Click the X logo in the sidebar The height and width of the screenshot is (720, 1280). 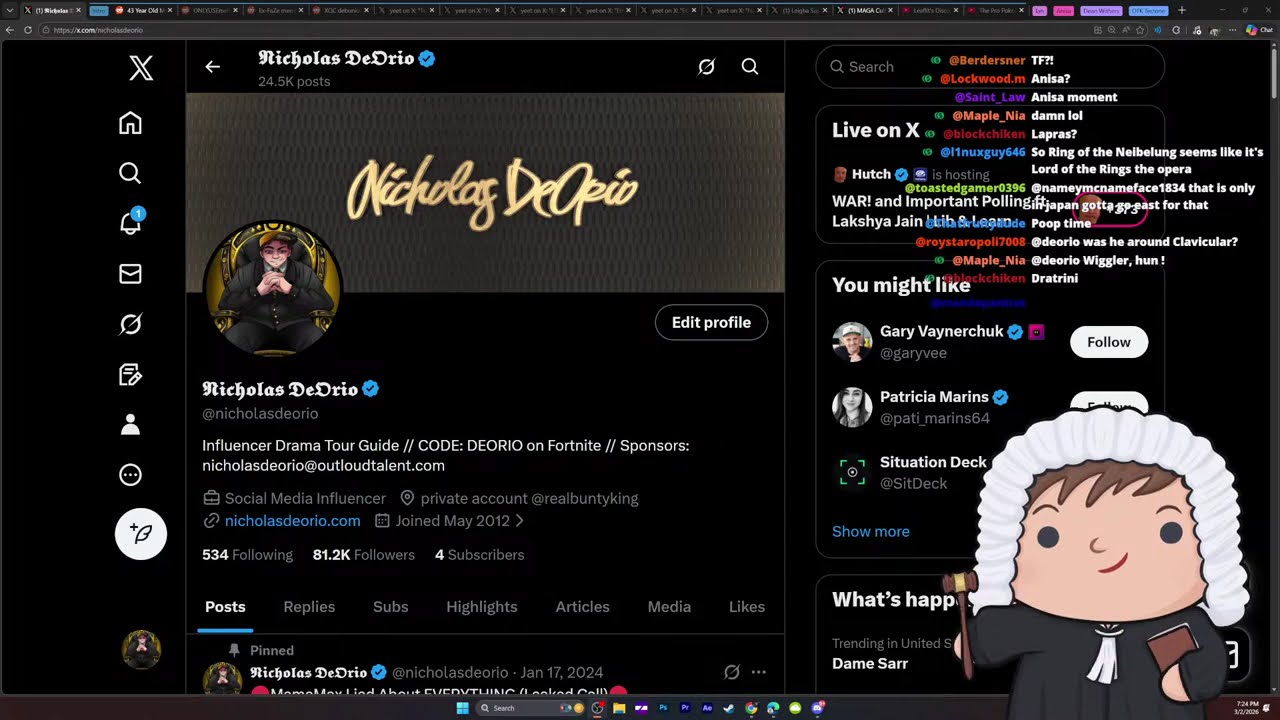click(141, 68)
